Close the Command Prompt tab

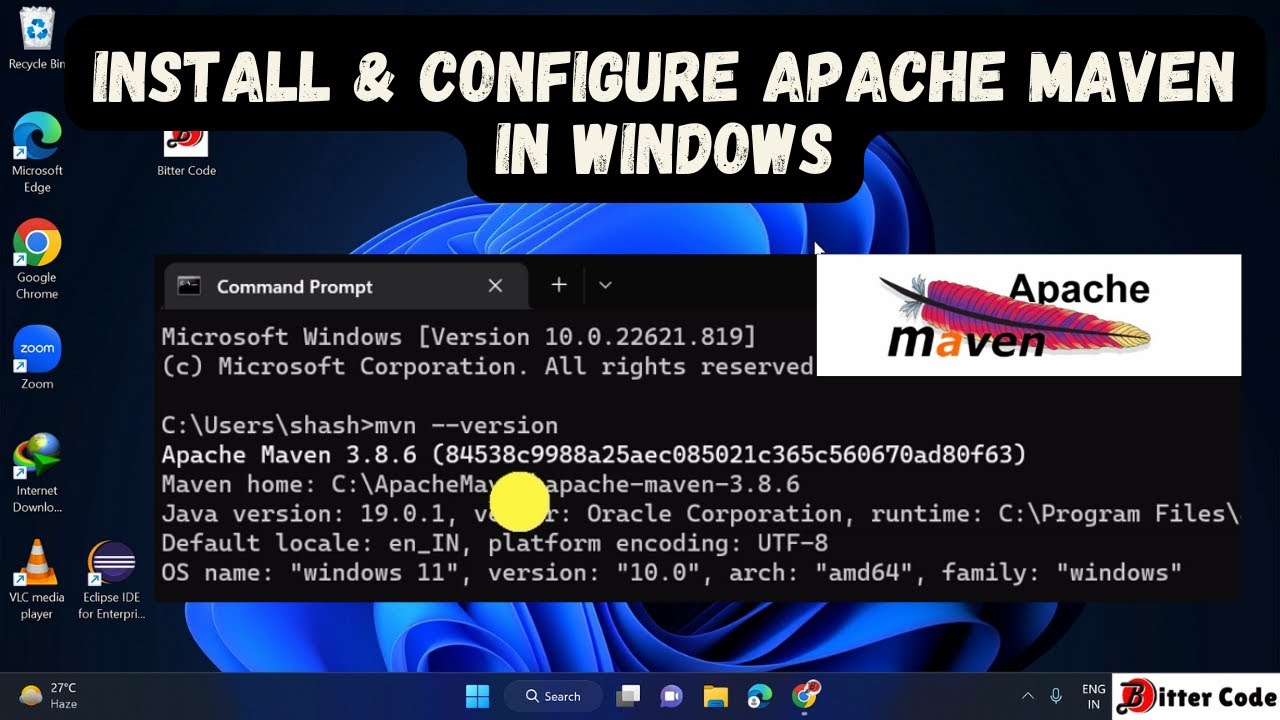pyautogui.click(x=495, y=286)
